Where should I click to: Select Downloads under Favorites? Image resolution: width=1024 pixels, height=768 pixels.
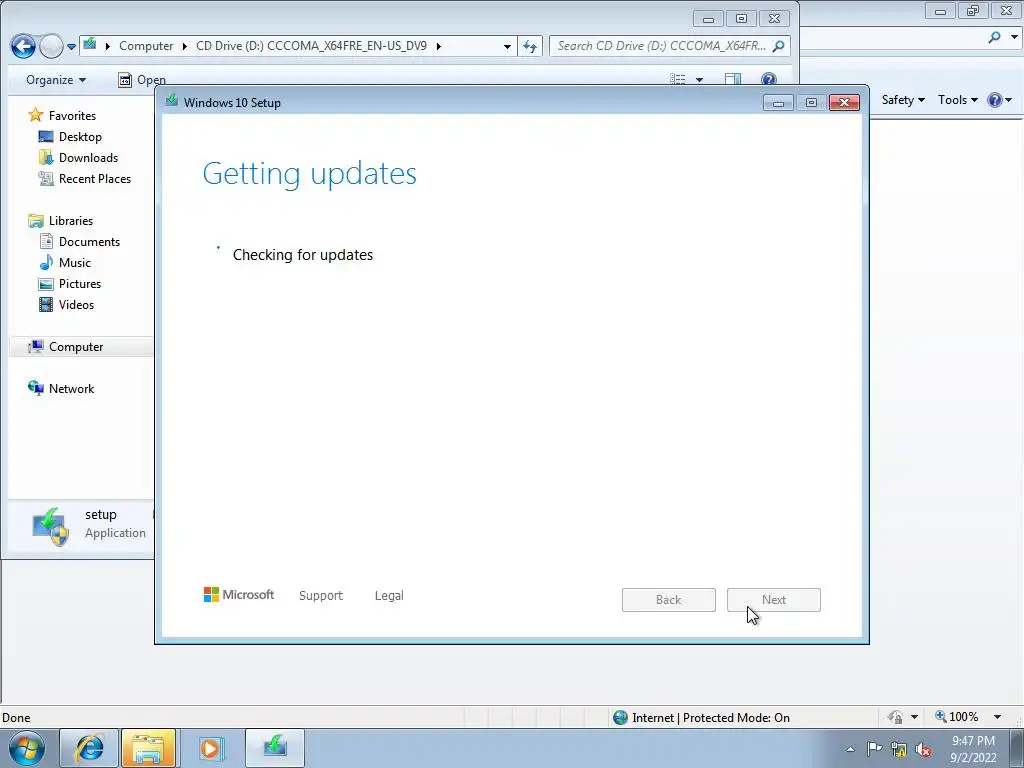click(78, 157)
